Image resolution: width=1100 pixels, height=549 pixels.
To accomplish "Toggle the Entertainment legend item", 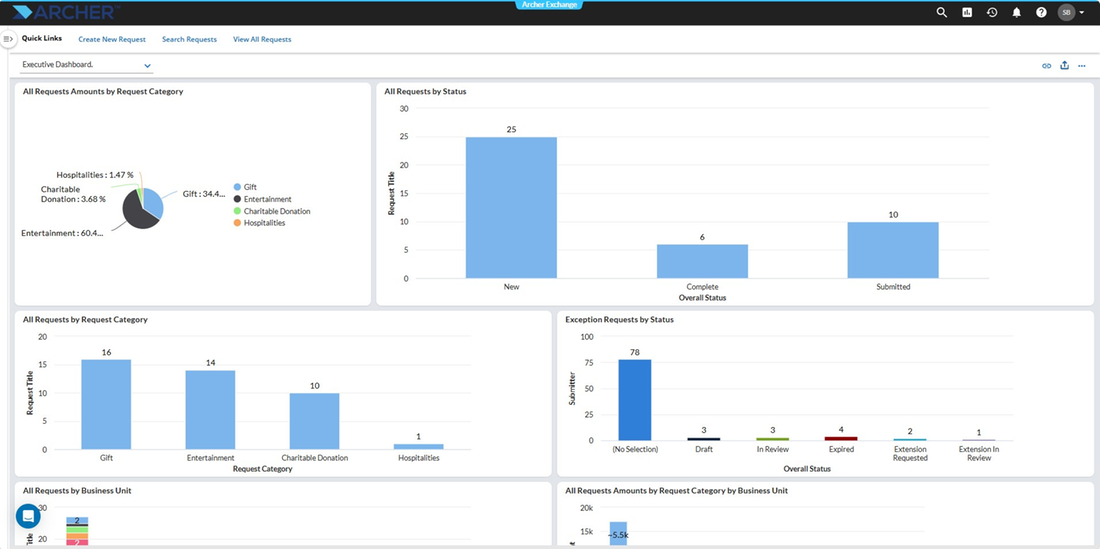I will click(262, 199).
